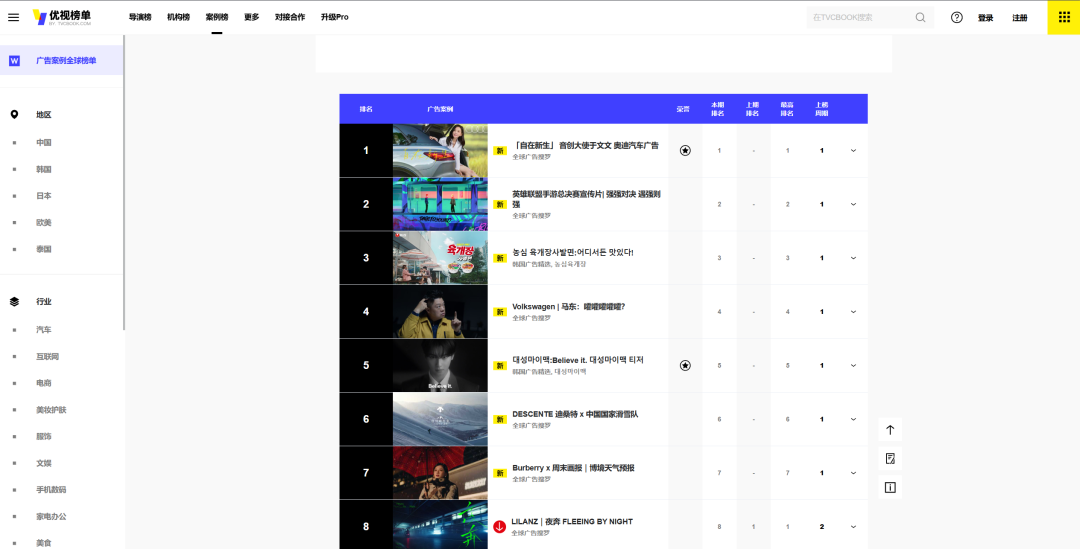Click the help question mark icon

click(x=957, y=17)
